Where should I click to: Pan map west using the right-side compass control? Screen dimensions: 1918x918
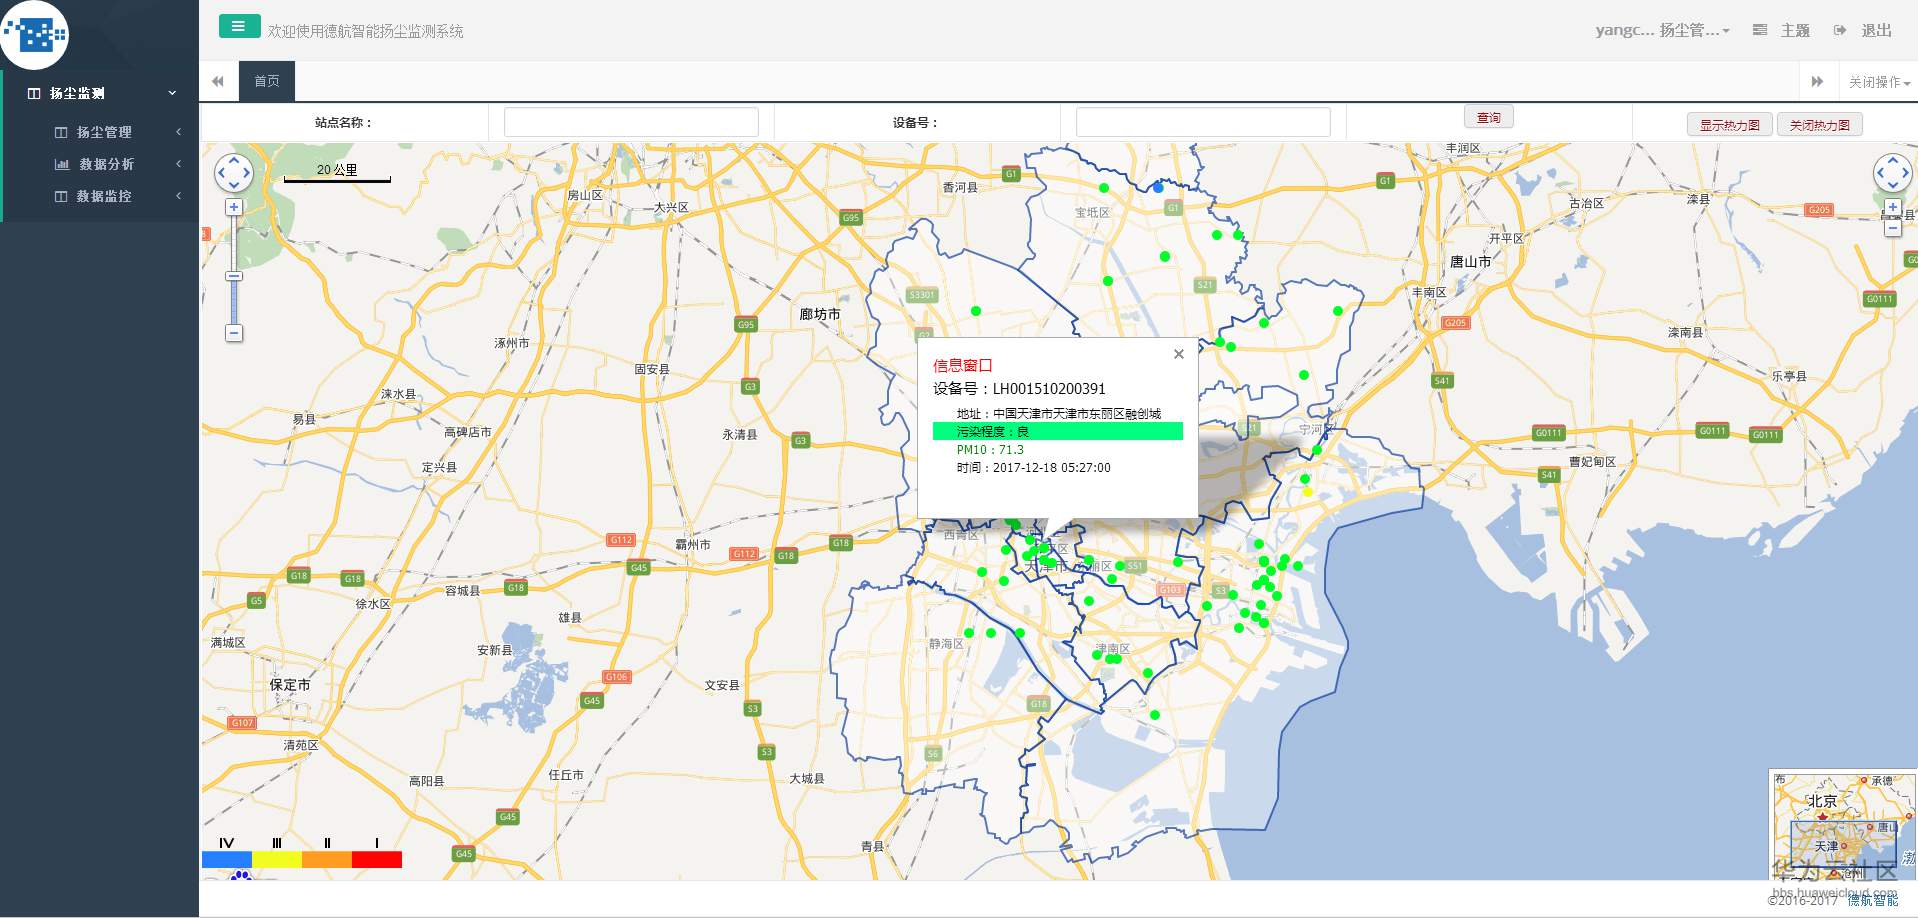(x=1879, y=173)
